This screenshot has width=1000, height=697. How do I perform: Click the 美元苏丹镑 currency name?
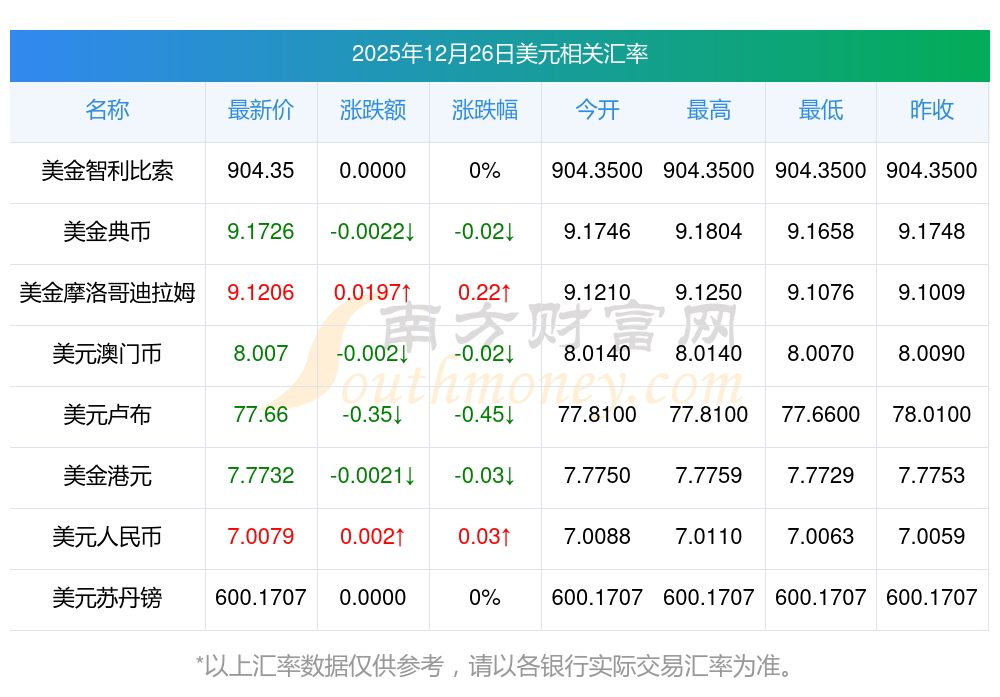click(107, 598)
